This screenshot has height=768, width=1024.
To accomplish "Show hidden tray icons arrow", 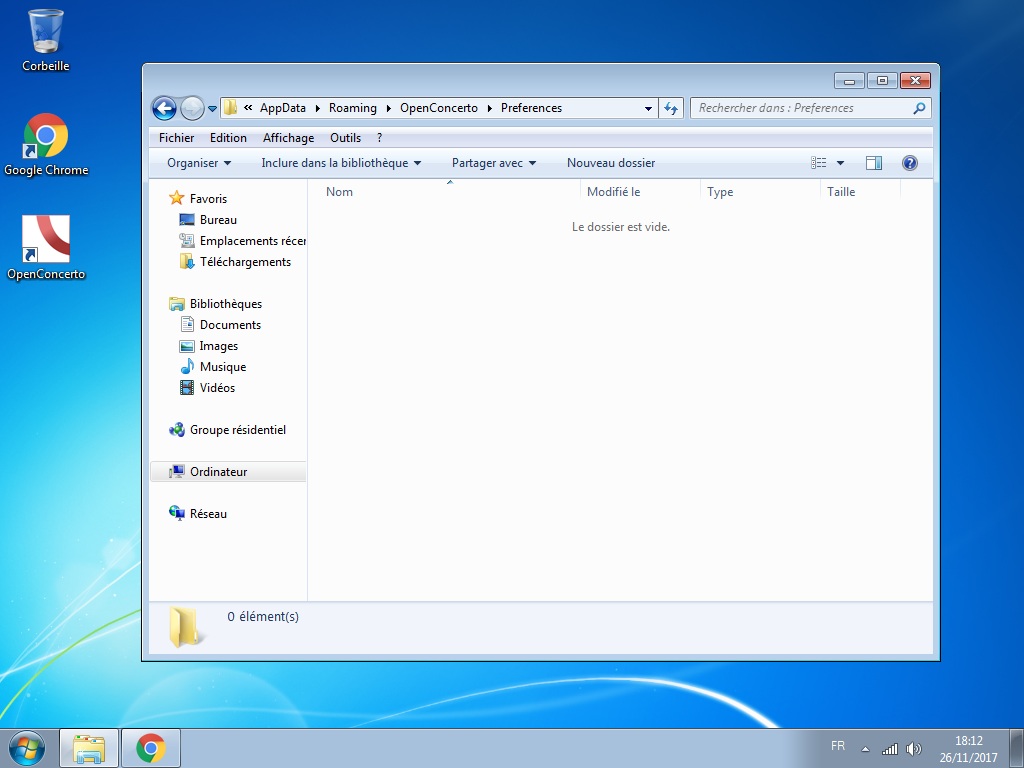I will (865, 749).
